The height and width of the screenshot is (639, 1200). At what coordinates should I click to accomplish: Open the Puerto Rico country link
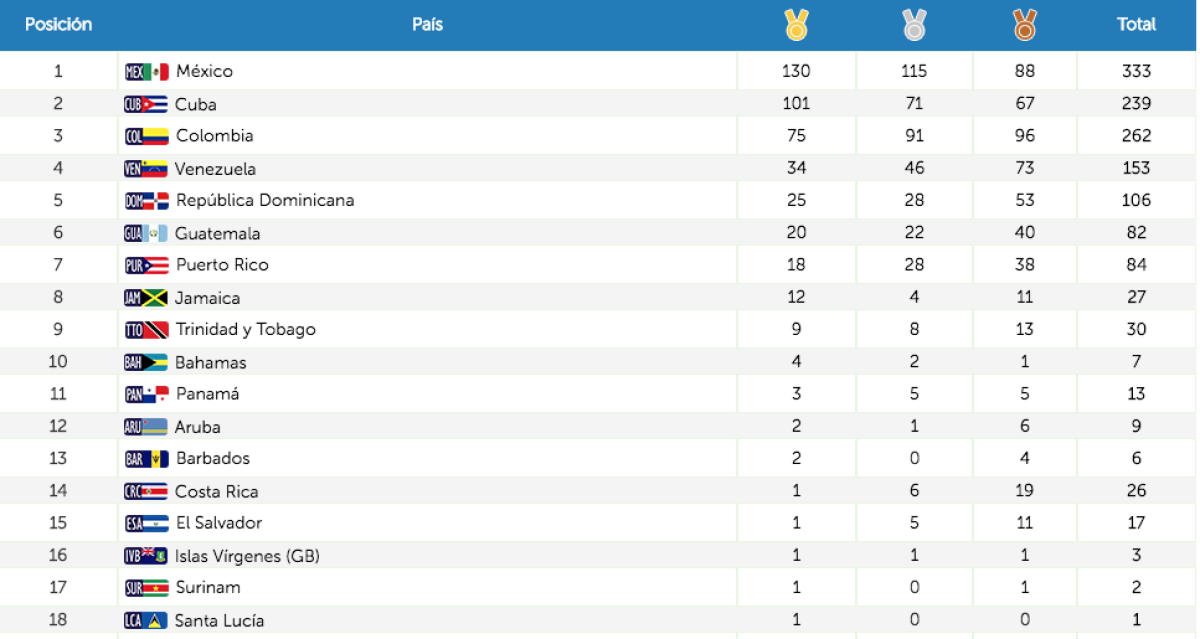coord(222,265)
